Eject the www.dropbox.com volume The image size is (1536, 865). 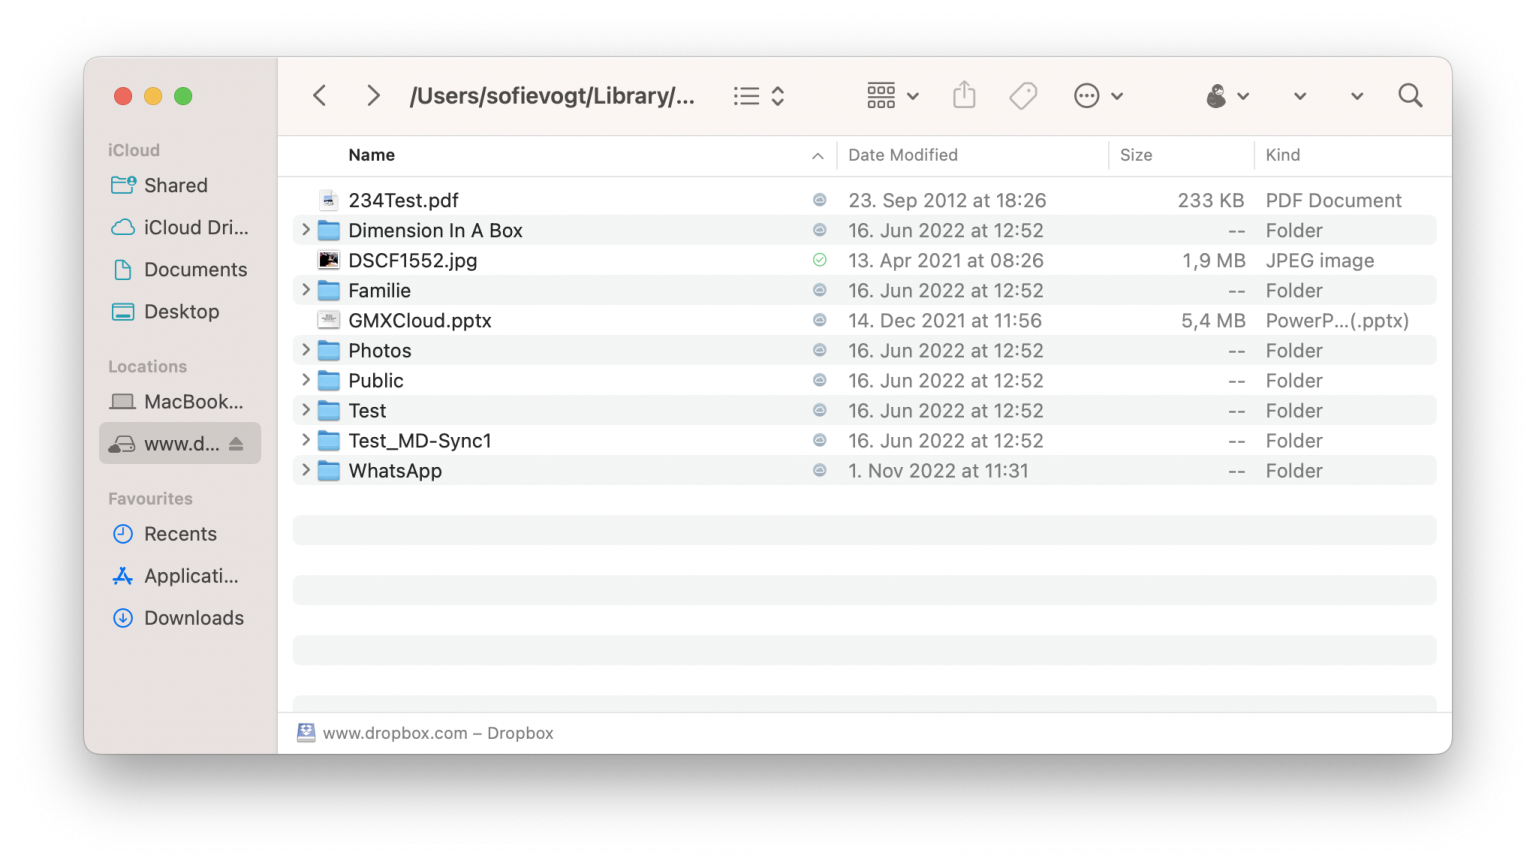point(238,443)
